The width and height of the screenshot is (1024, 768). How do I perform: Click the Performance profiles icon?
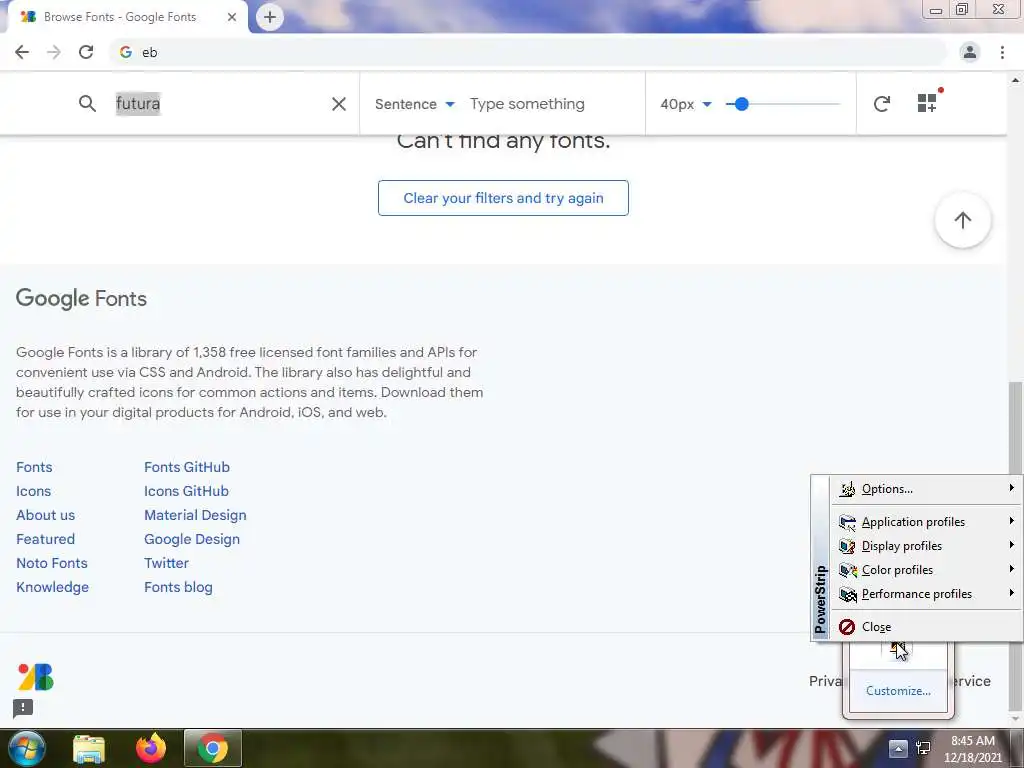pyautogui.click(x=847, y=594)
